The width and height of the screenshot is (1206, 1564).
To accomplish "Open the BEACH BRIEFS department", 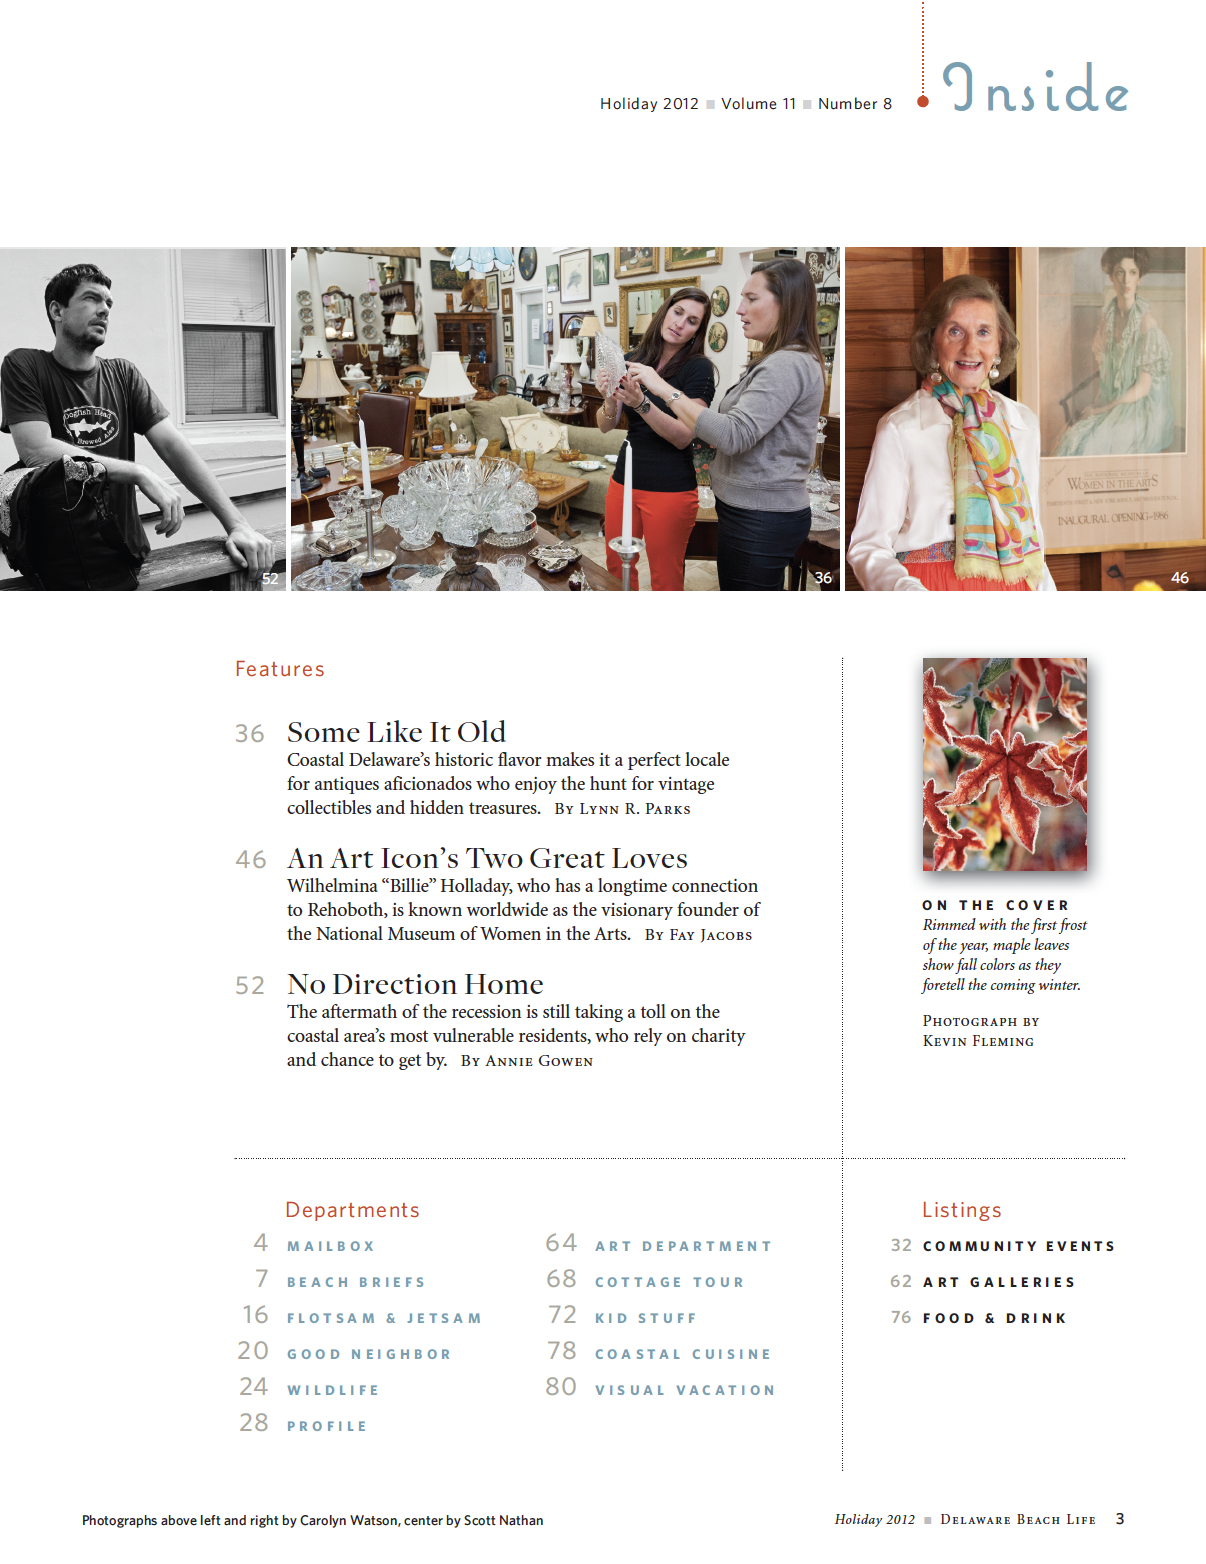I will (x=356, y=1282).
